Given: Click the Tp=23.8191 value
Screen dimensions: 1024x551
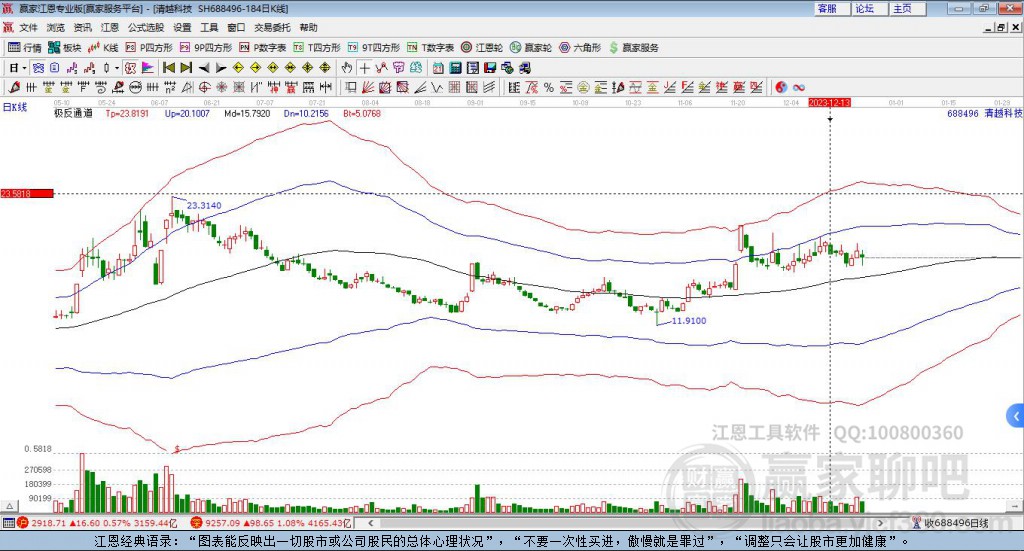Looking at the screenshot, I should coord(127,113).
